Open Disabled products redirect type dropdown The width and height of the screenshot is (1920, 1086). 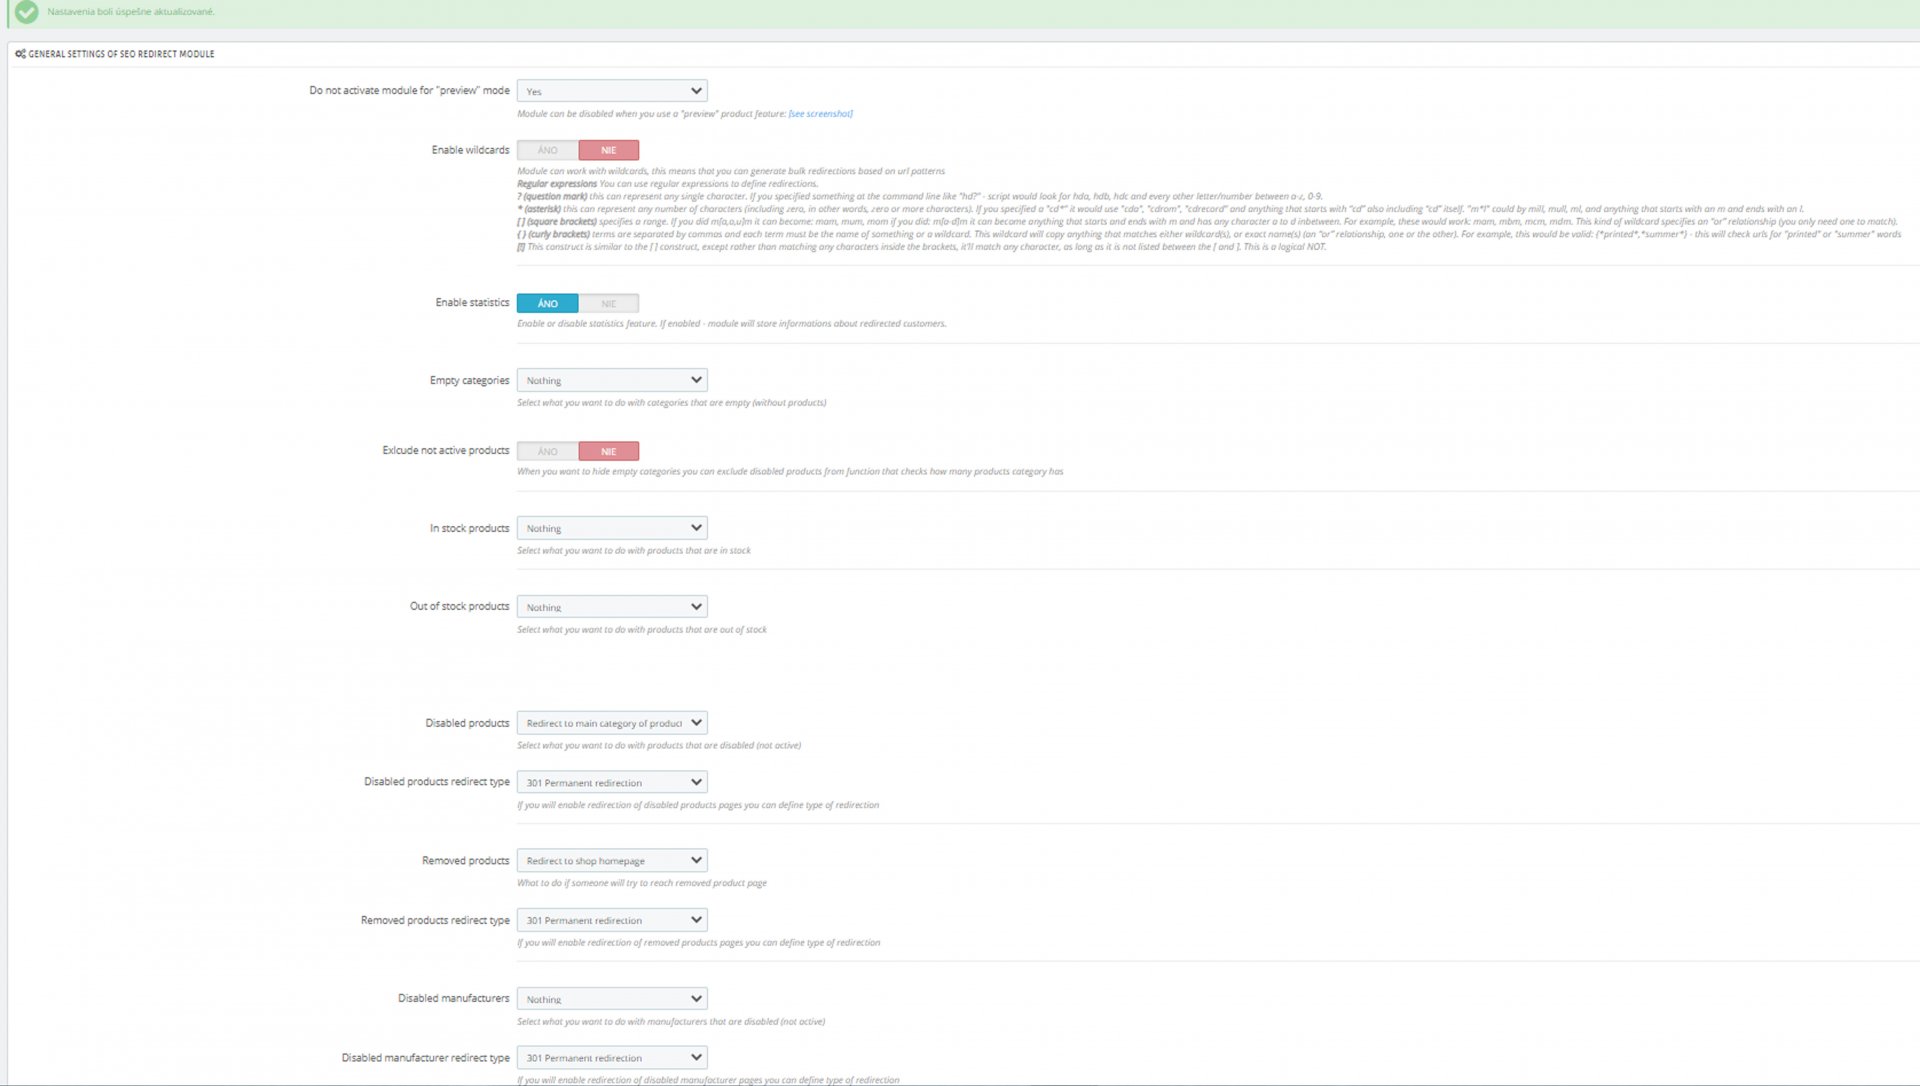coord(611,782)
